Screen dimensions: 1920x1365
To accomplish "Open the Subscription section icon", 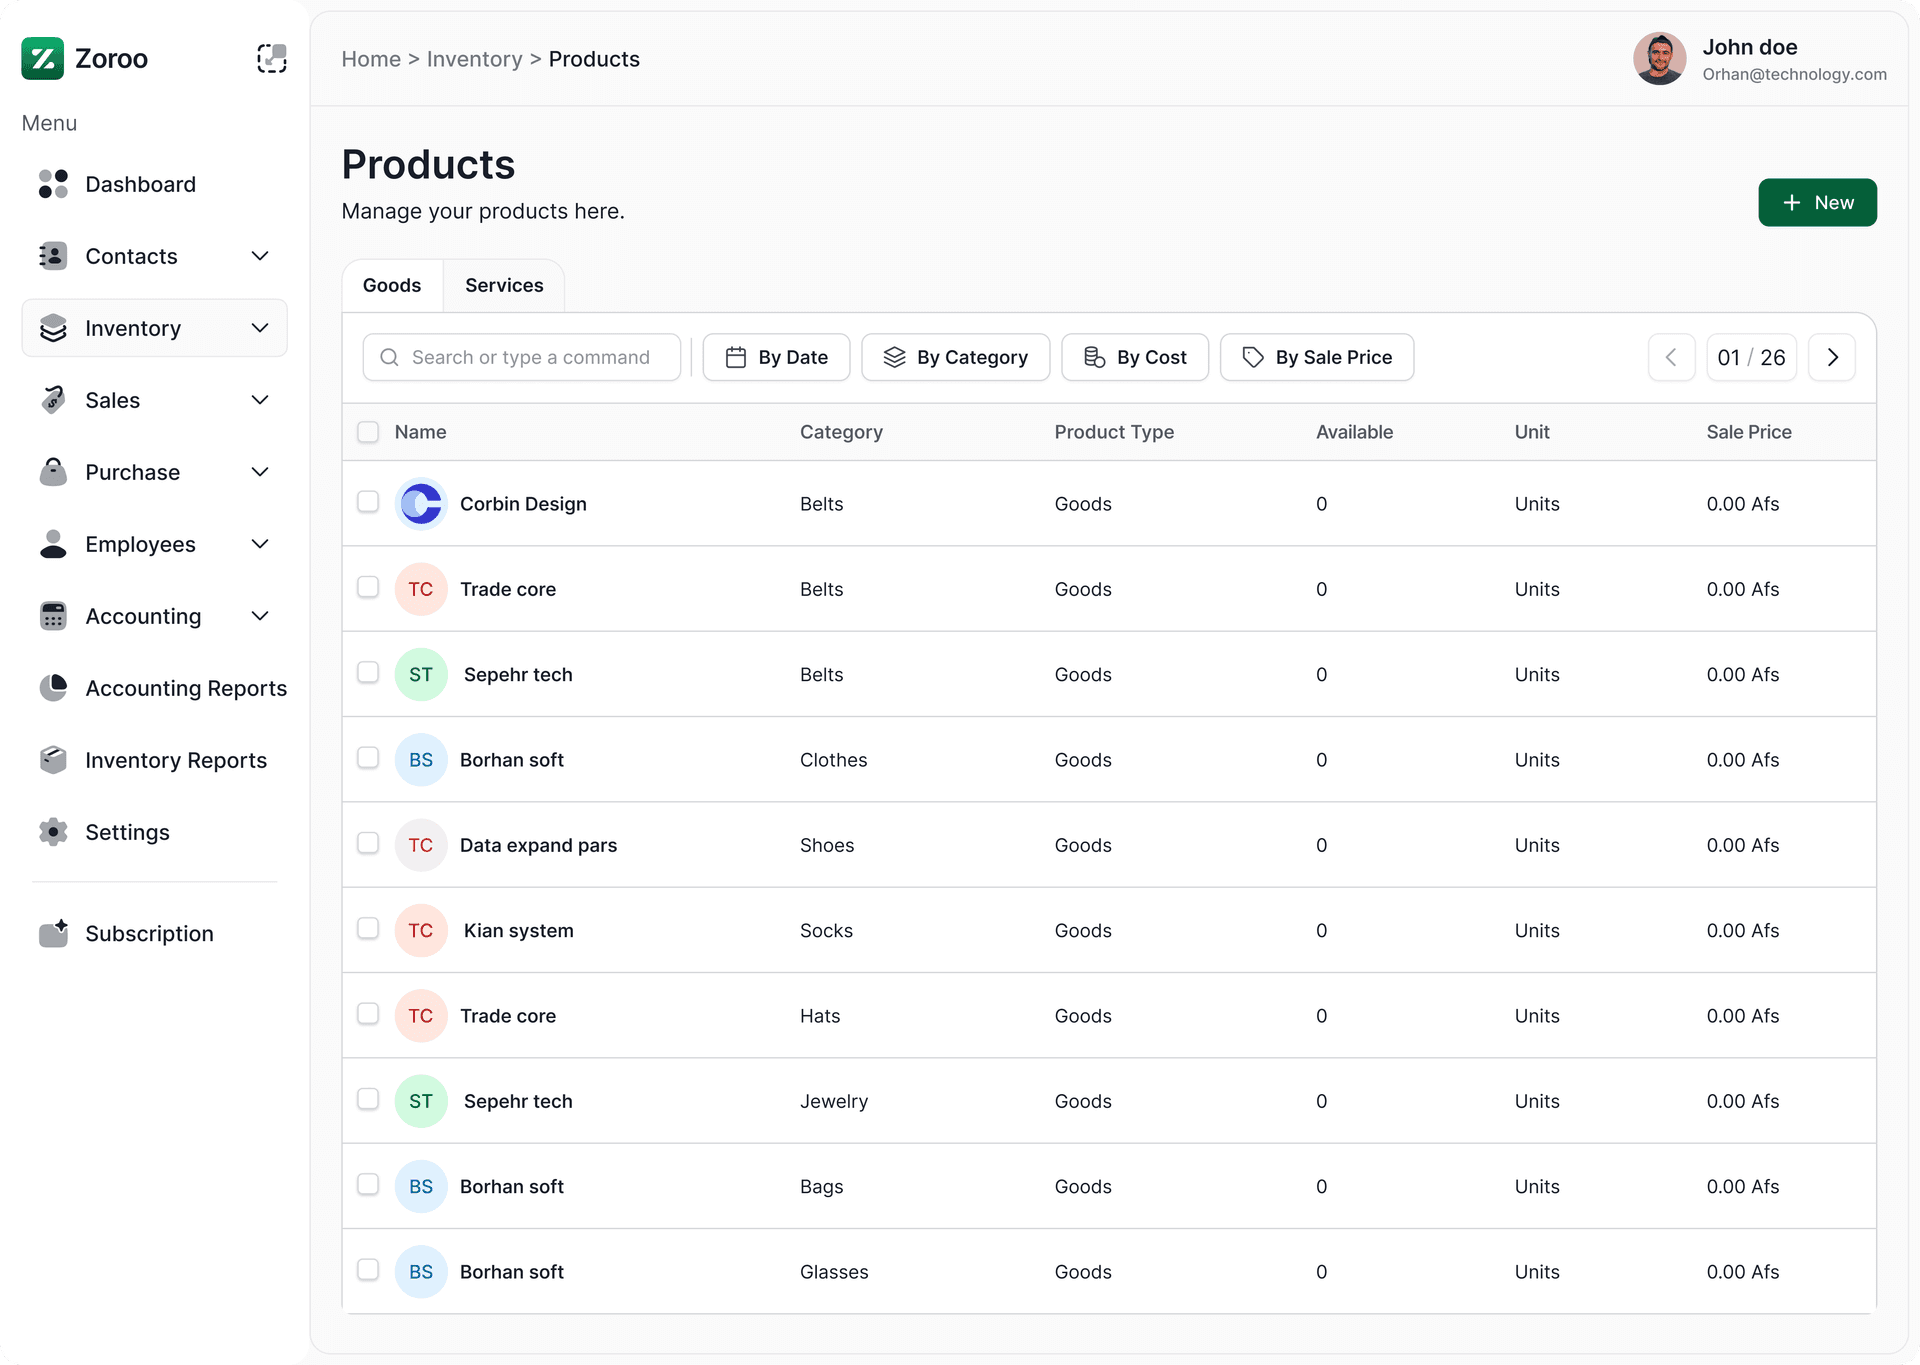I will point(52,932).
